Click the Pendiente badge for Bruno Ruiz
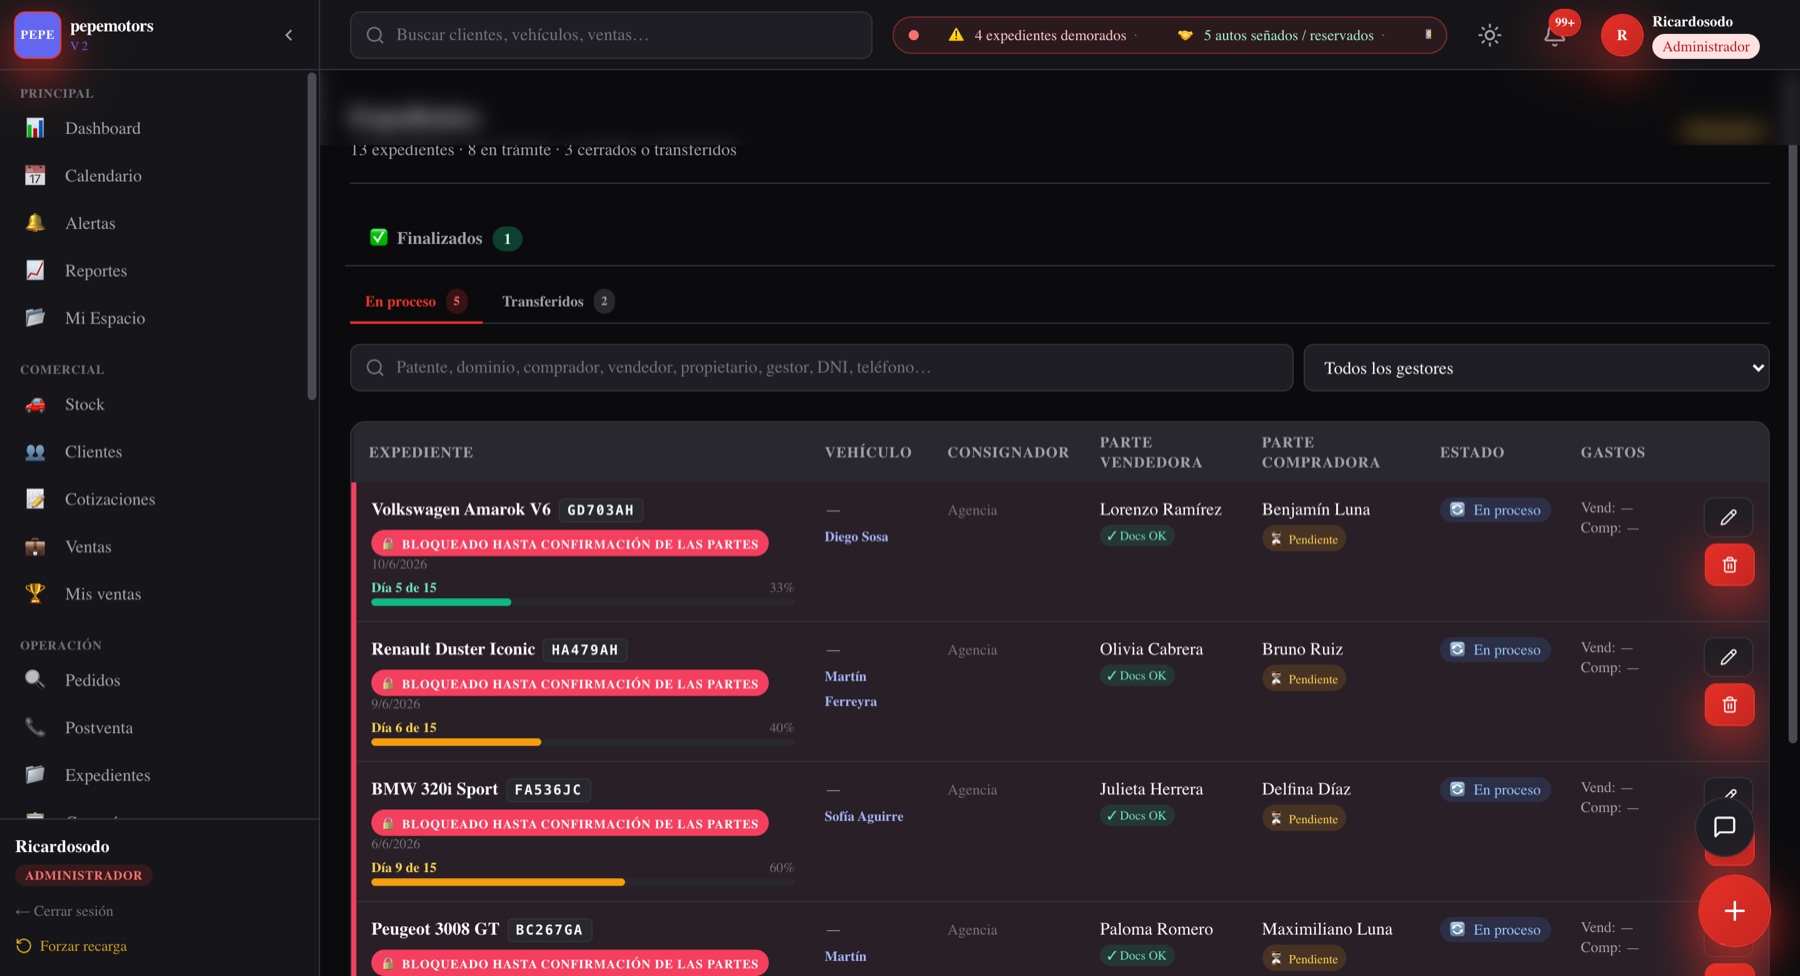The width and height of the screenshot is (1800, 976). coord(1304,679)
